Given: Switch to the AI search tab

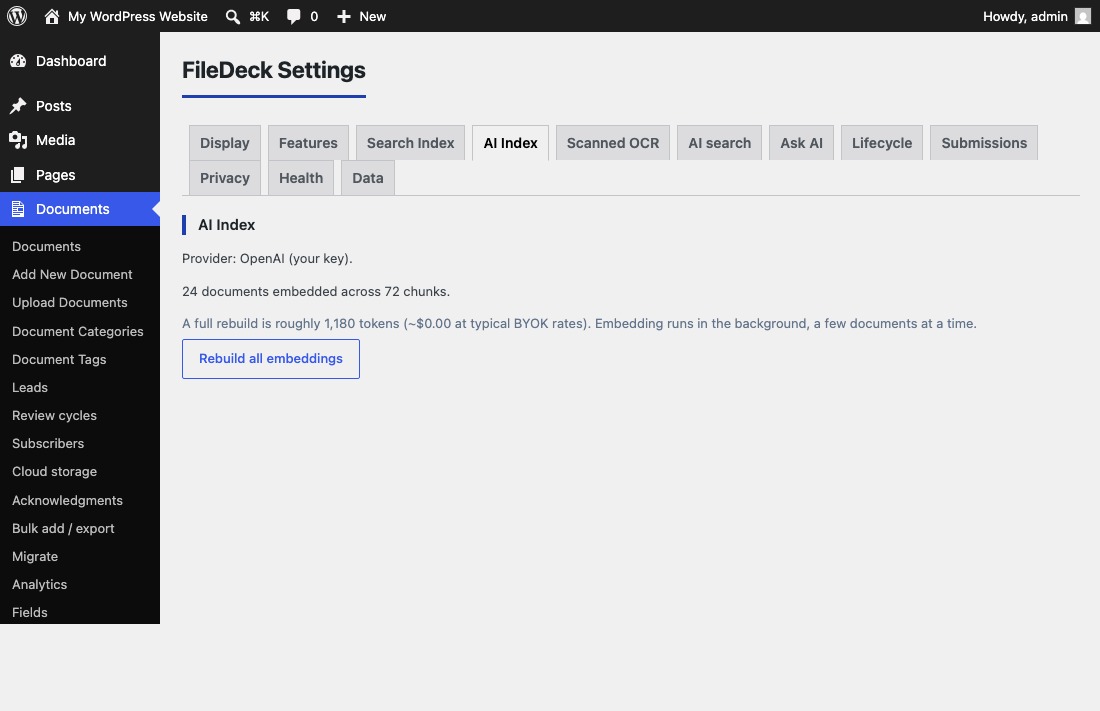Looking at the screenshot, I should [x=720, y=142].
